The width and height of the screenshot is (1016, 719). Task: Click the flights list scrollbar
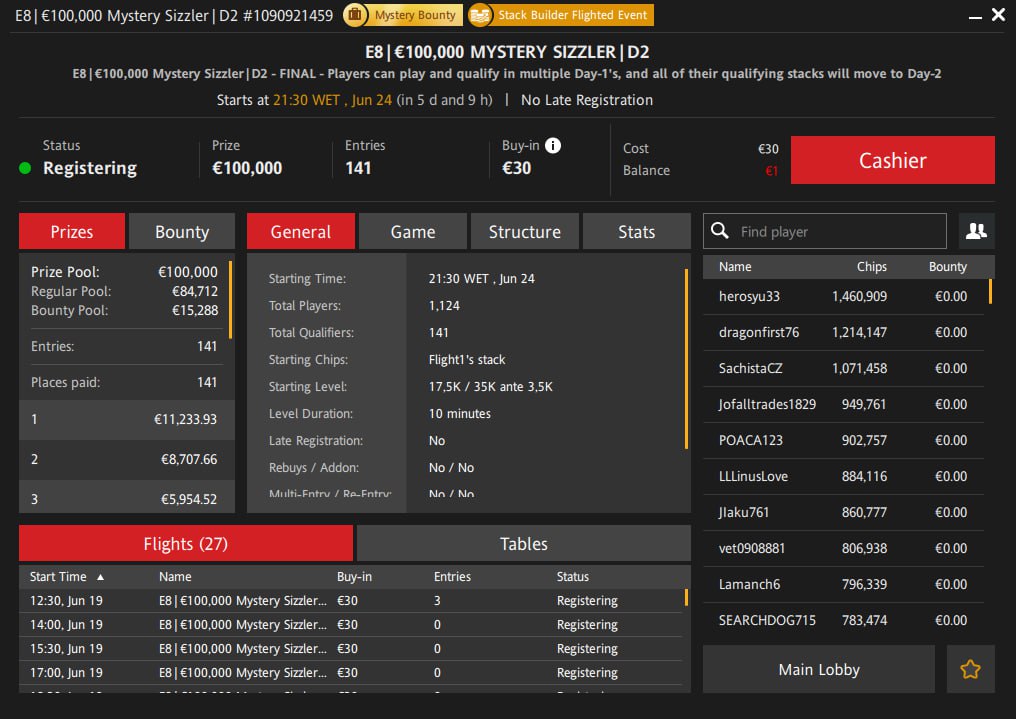(x=686, y=597)
